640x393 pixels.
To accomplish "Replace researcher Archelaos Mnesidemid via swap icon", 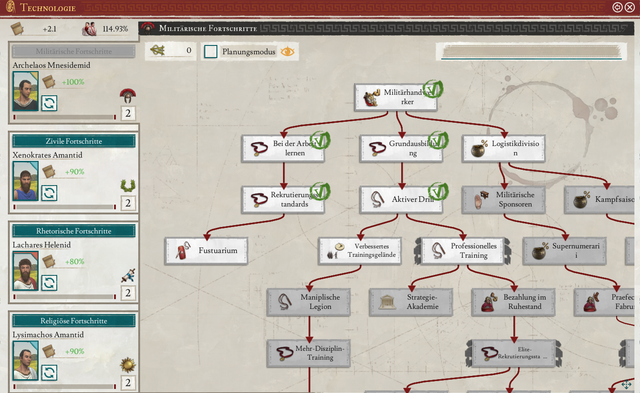I will coord(49,103).
